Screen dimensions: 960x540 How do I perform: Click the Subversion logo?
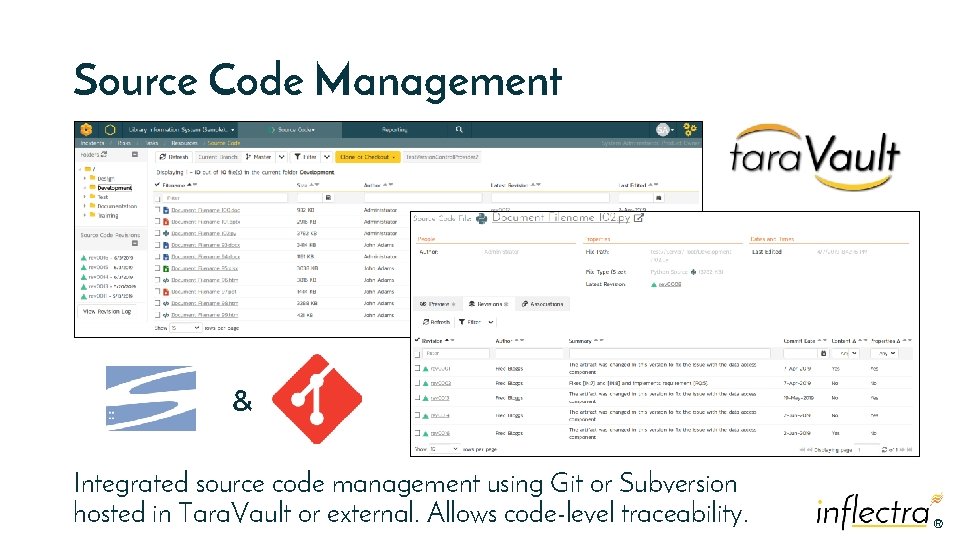point(151,399)
